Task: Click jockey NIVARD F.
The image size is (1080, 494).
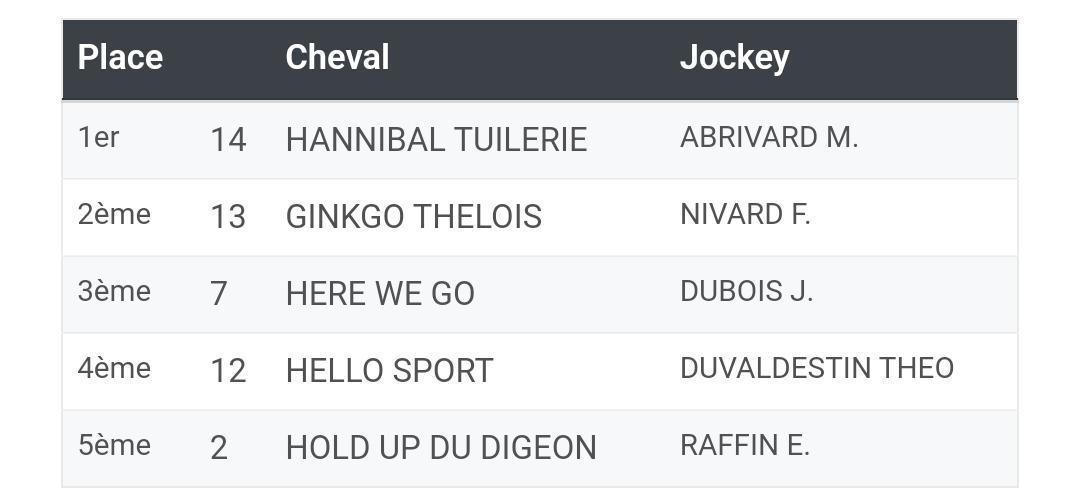Action: tap(745, 215)
